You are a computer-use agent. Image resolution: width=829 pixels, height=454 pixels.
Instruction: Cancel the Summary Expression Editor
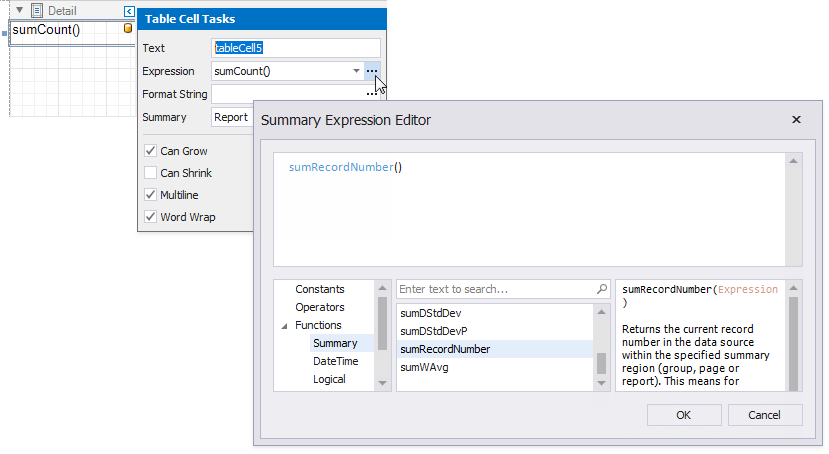coord(765,415)
